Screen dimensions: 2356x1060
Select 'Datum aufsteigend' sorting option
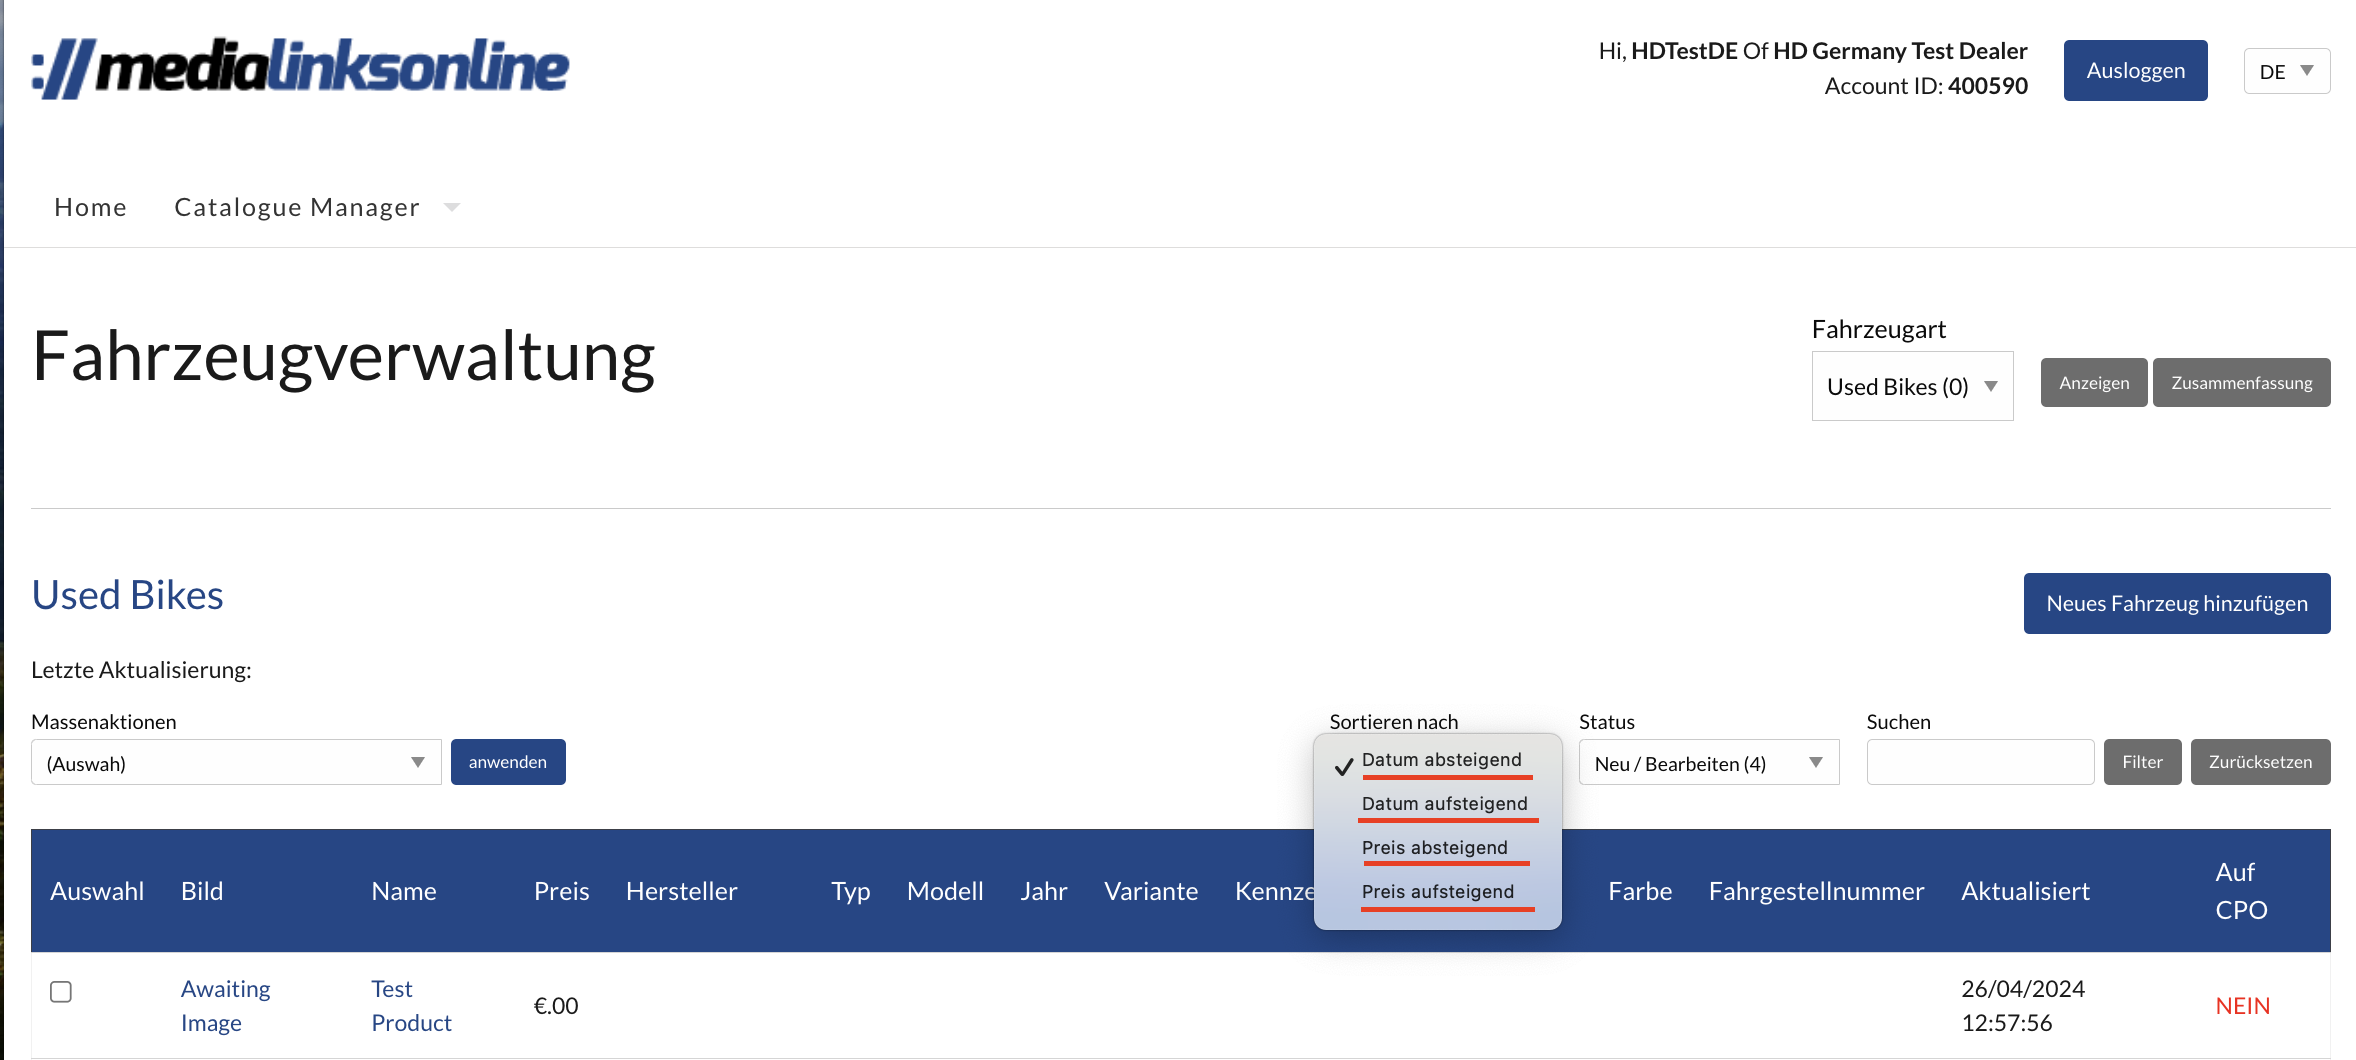click(1443, 803)
